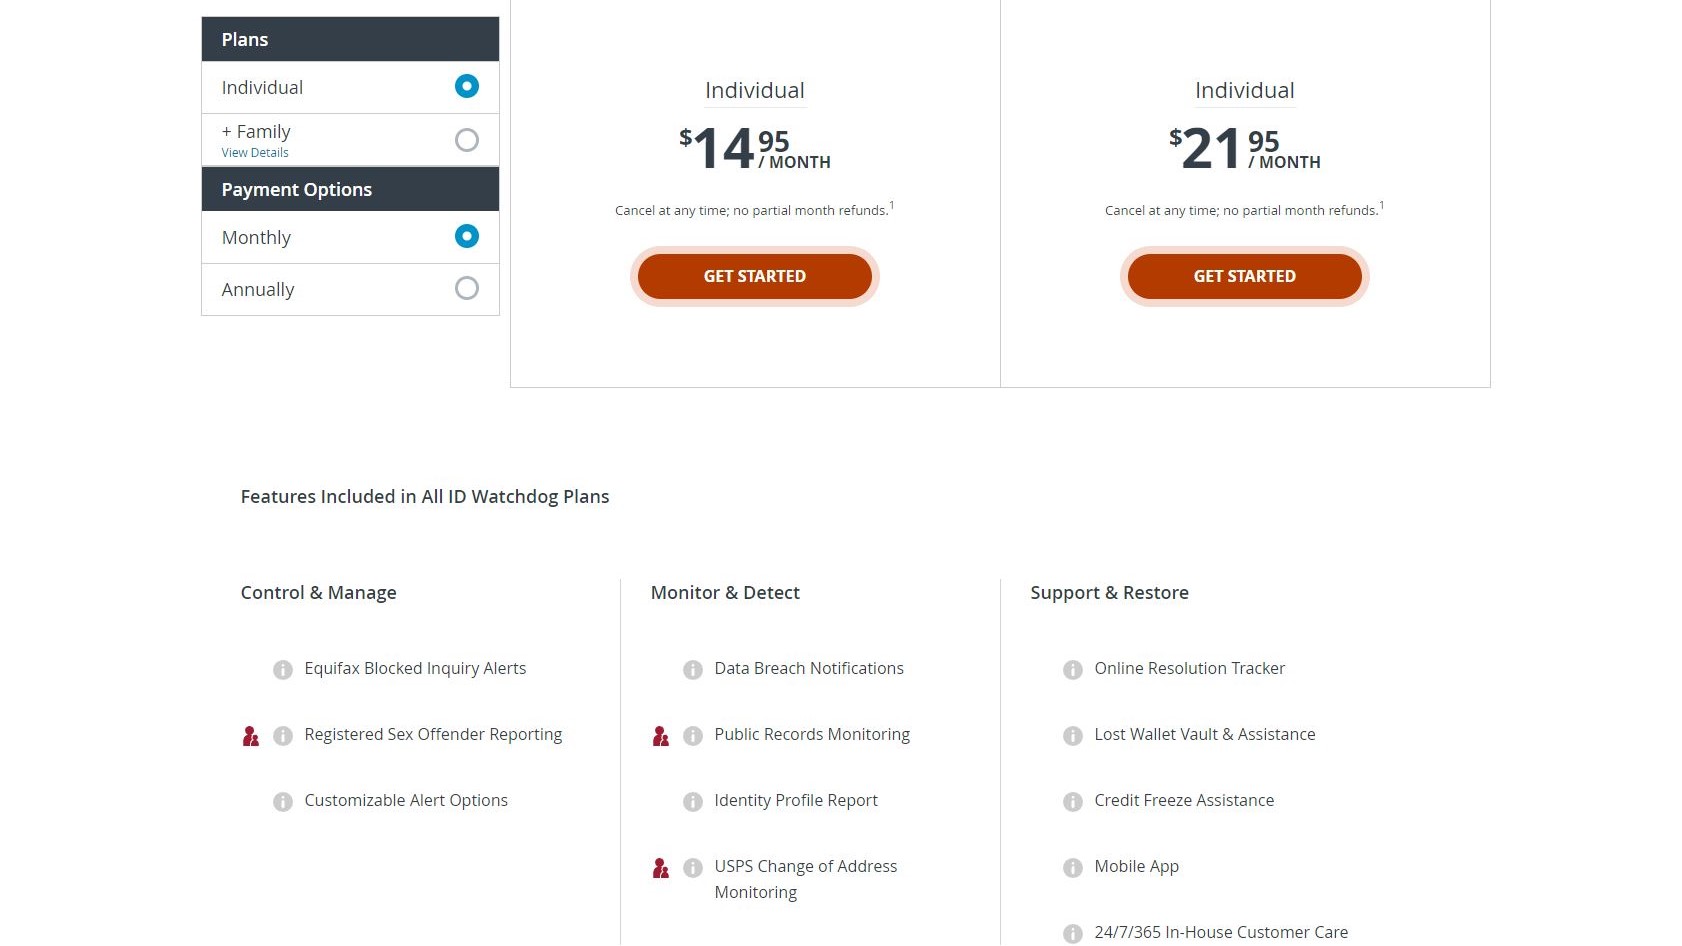Click info icon beside Equifax Blocked Inquiry Alerts

[x=283, y=670]
